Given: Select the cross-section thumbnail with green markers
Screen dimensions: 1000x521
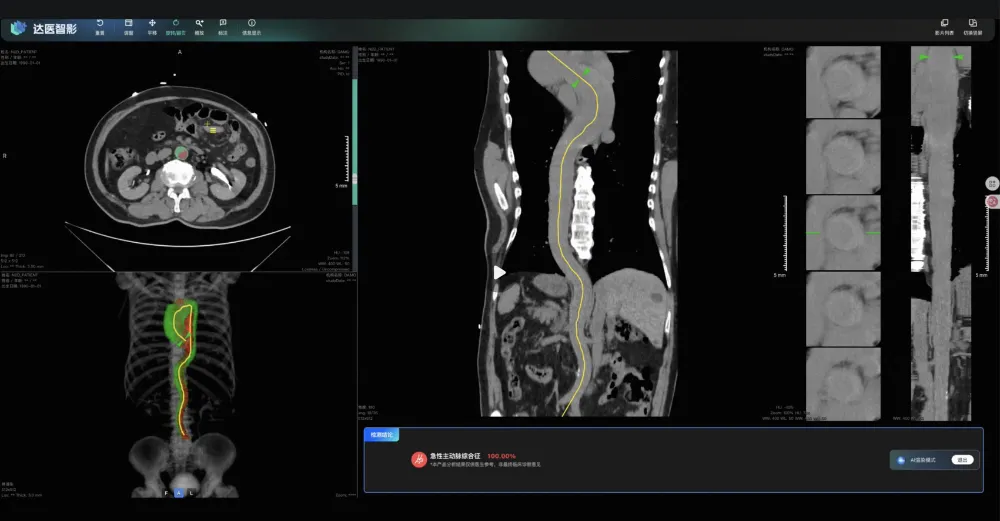Looking at the screenshot, I should pyautogui.click(x=843, y=233).
